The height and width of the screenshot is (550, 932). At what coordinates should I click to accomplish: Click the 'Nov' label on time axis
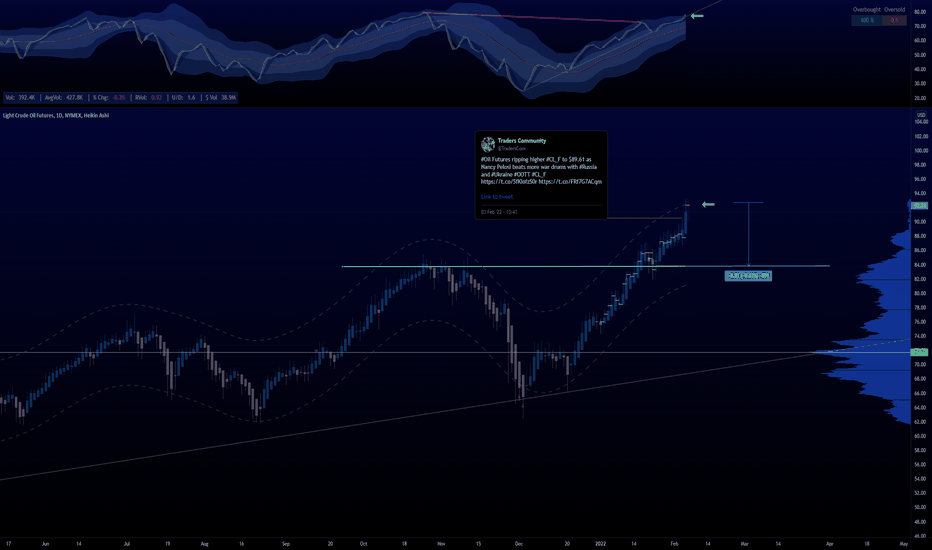(x=441, y=543)
